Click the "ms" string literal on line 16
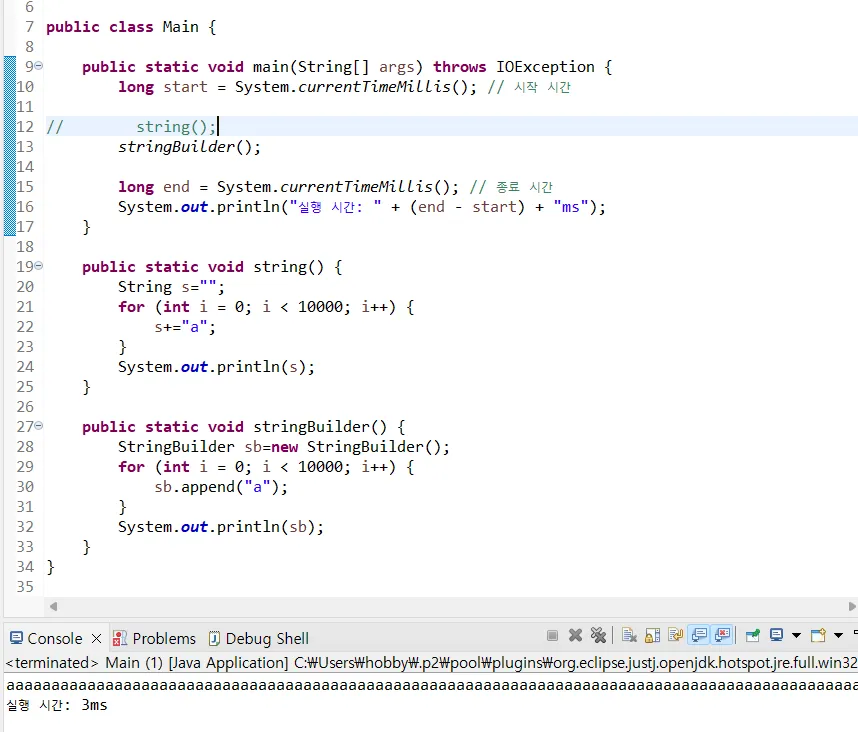Viewport: 858px width, 732px height. [571, 207]
